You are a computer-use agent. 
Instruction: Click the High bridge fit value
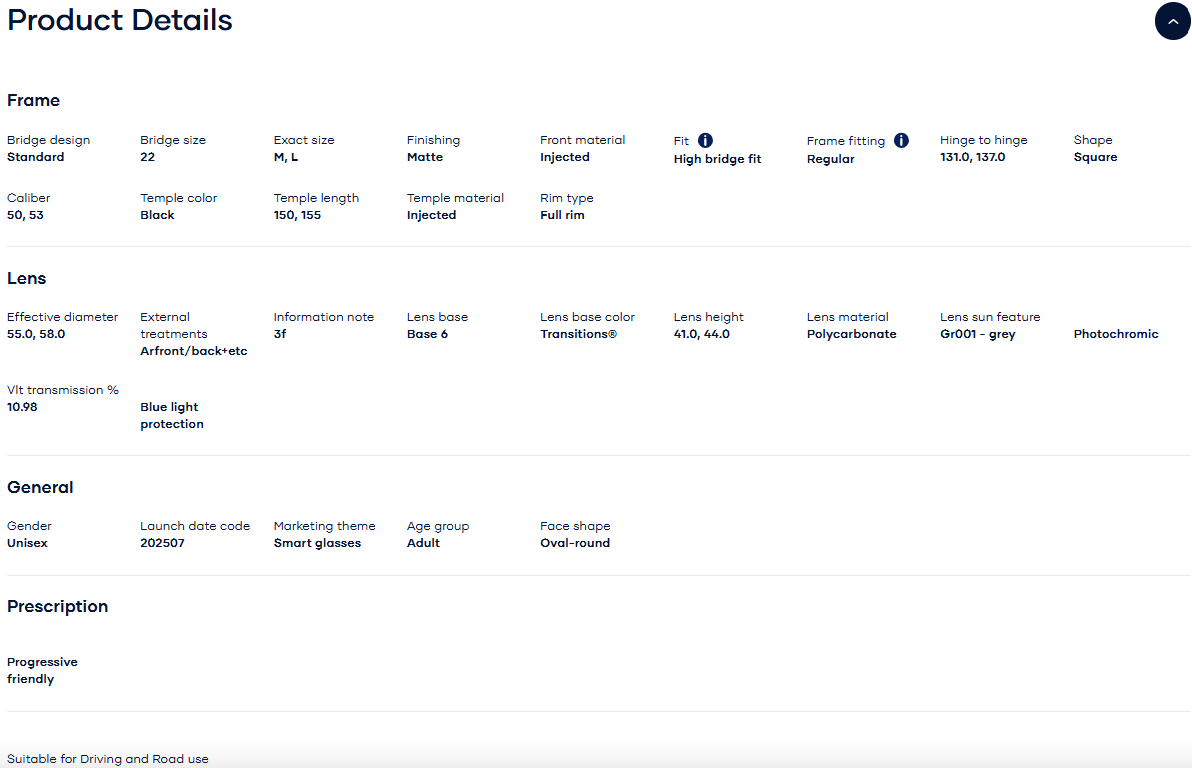(717, 159)
